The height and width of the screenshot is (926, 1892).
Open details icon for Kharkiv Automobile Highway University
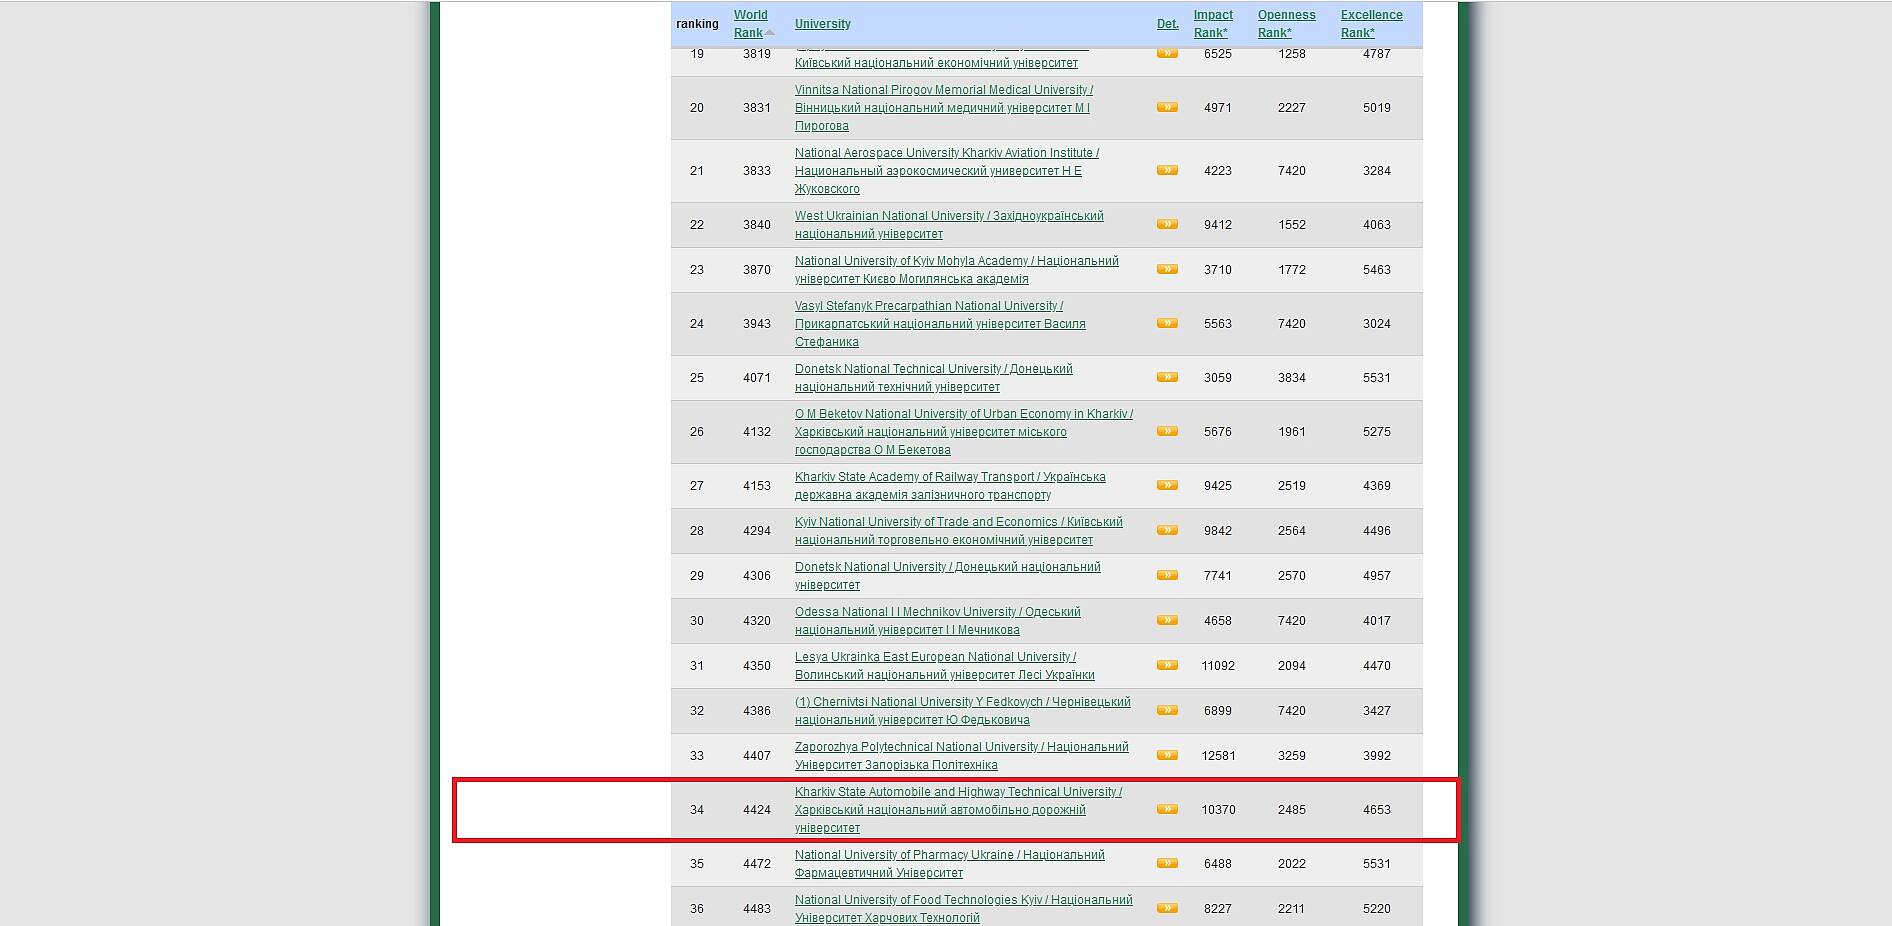tap(1167, 809)
